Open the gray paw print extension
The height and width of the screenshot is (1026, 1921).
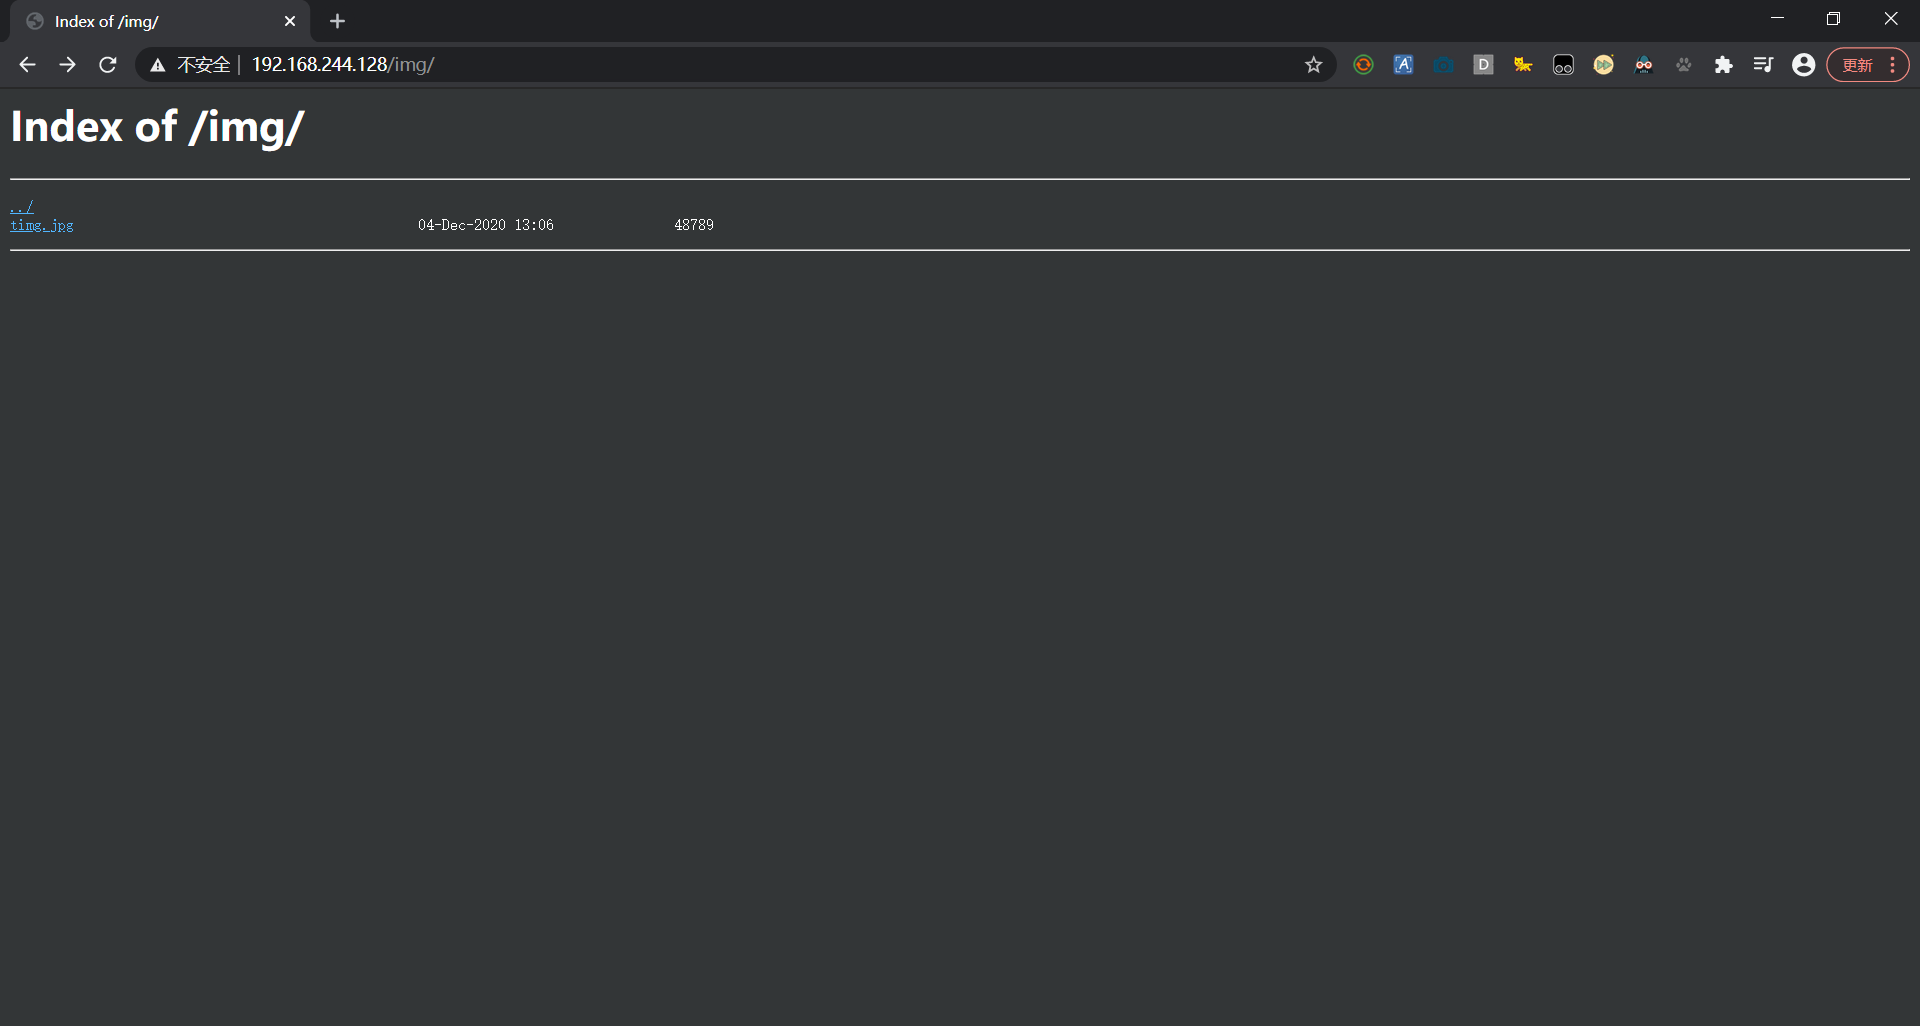click(x=1683, y=65)
